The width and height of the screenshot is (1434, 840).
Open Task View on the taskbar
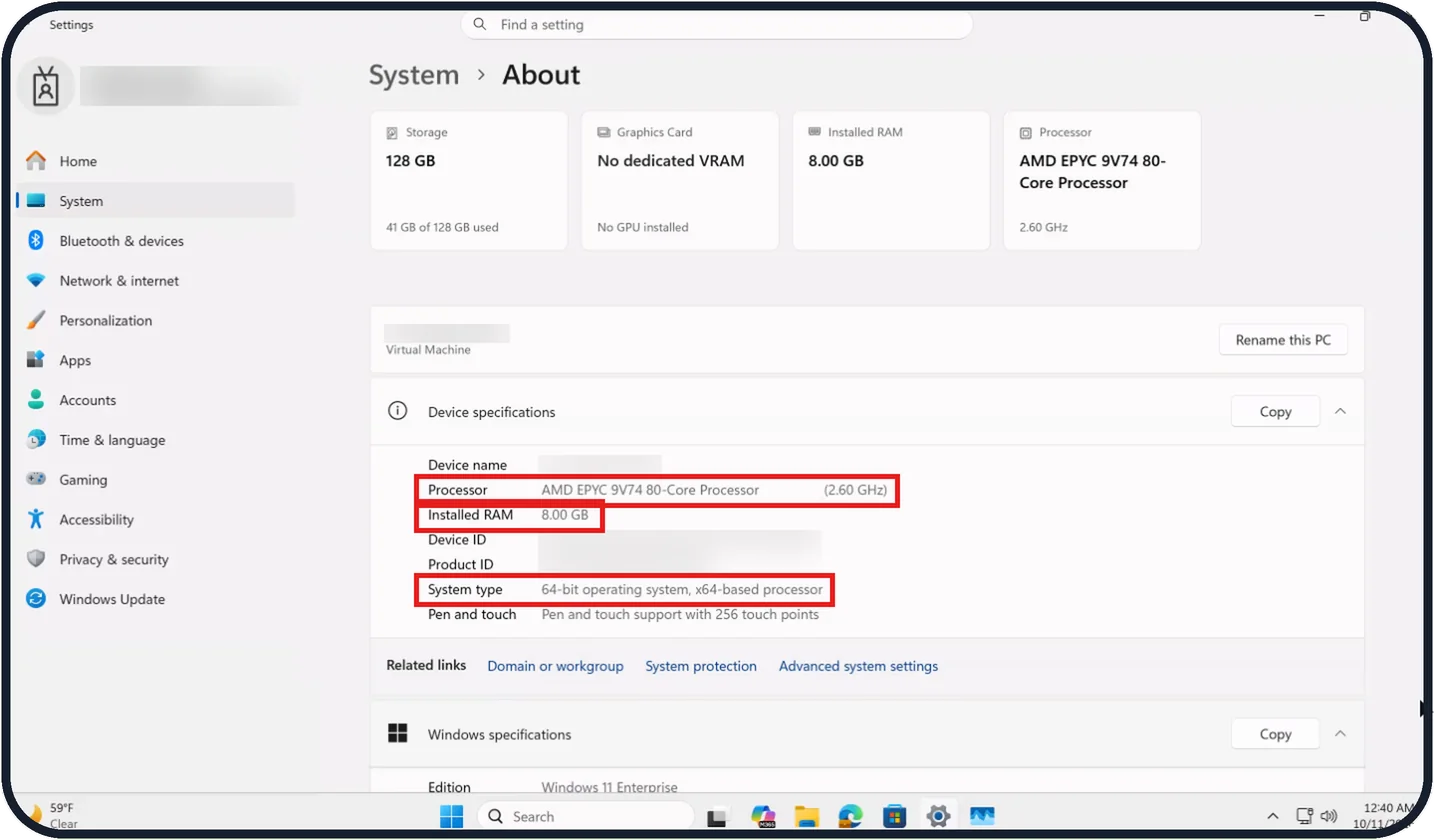tap(717, 816)
